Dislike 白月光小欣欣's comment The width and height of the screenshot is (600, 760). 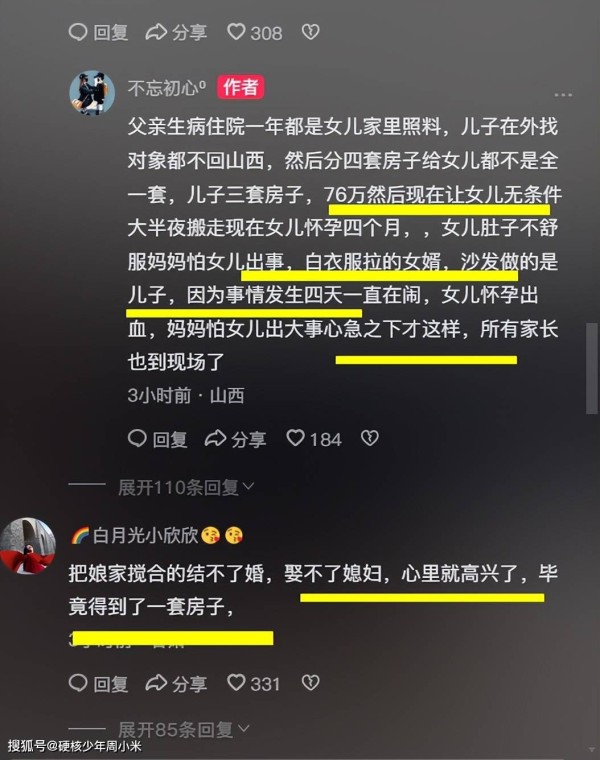[x=311, y=682]
